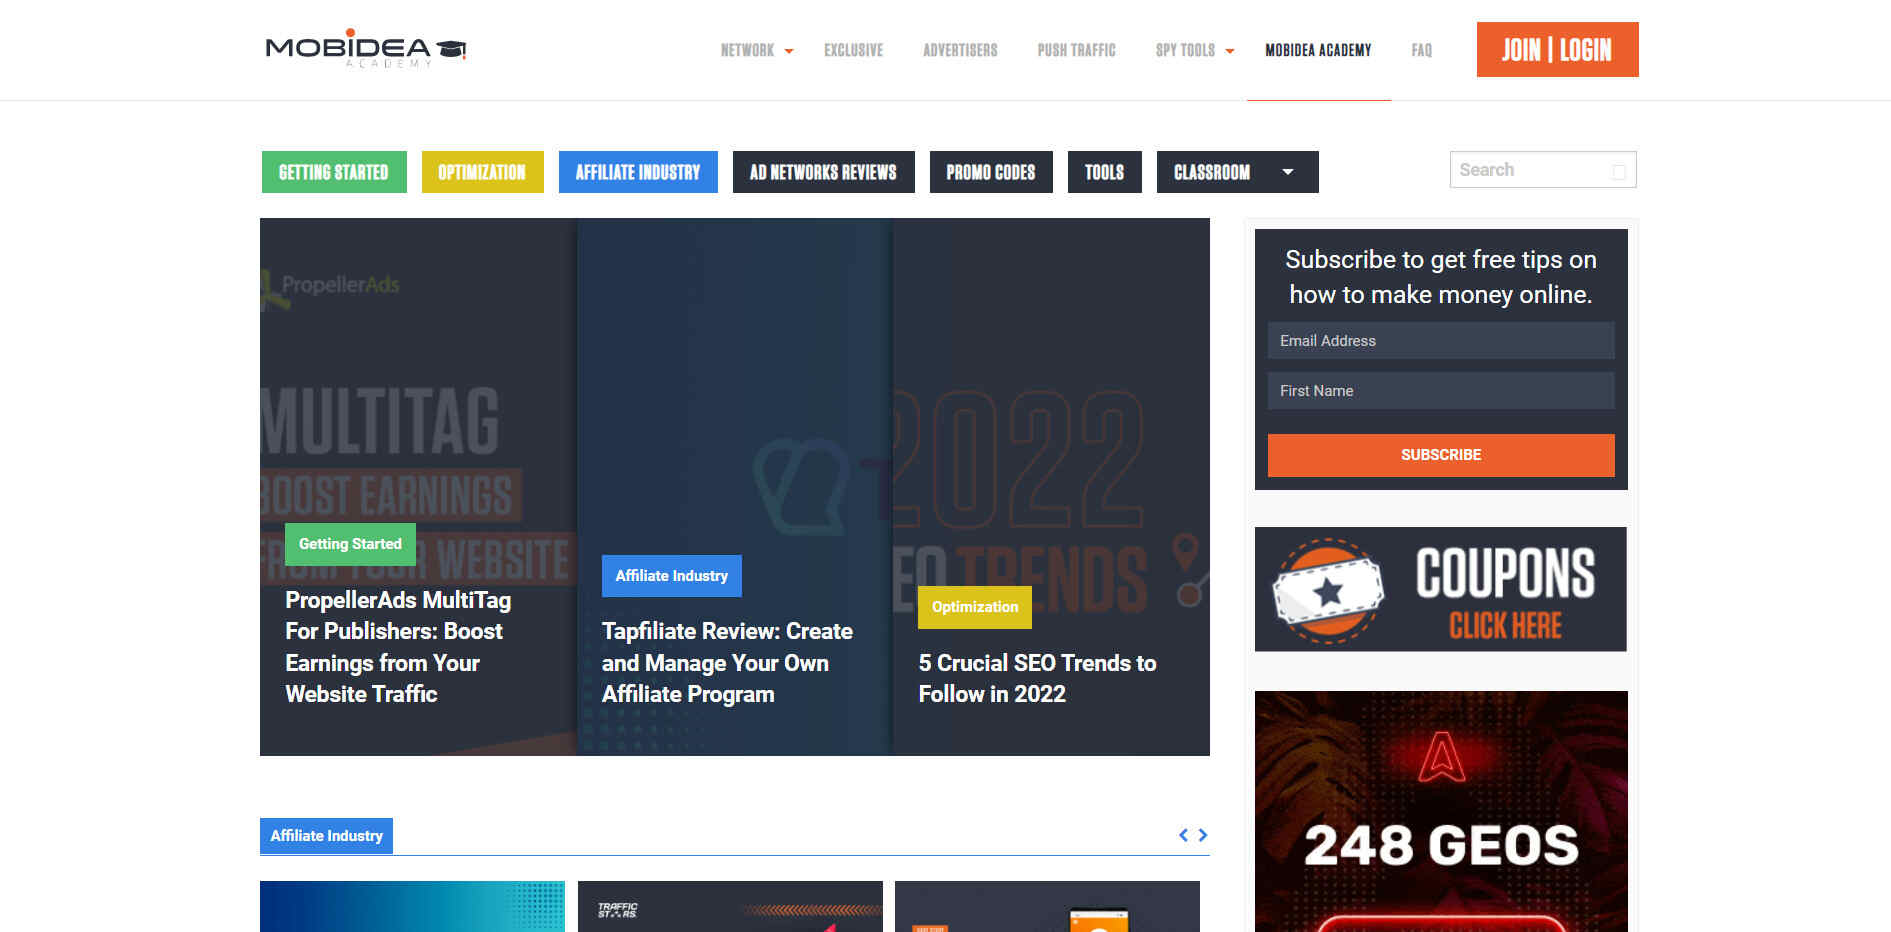Open the Tools category tab

coord(1104,172)
